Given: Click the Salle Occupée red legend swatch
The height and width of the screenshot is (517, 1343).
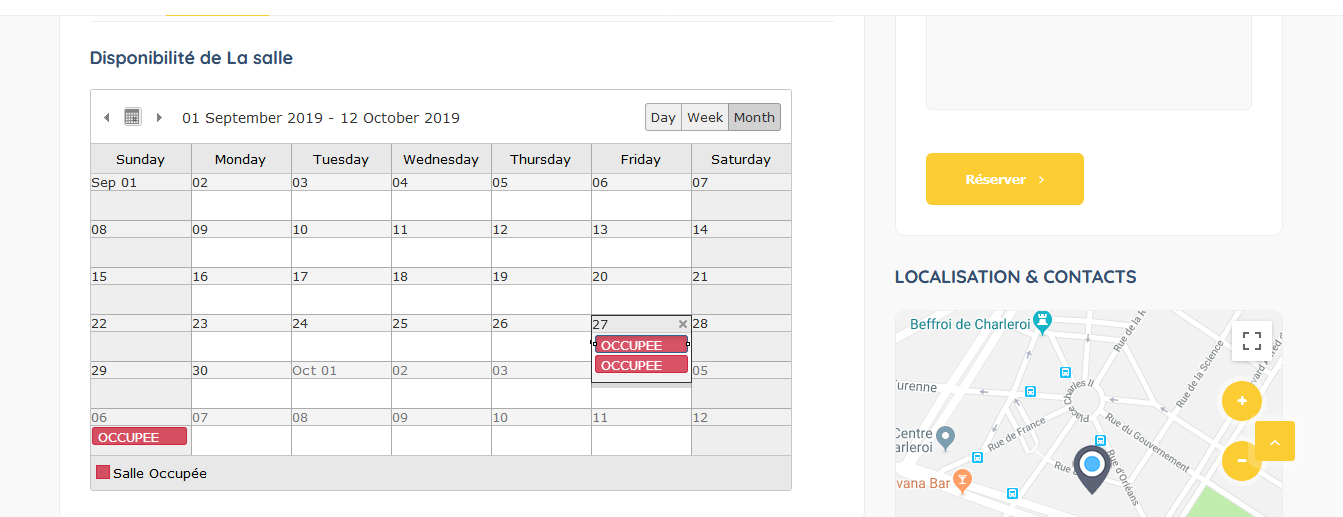Looking at the screenshot, I should (x=102, y=472).
